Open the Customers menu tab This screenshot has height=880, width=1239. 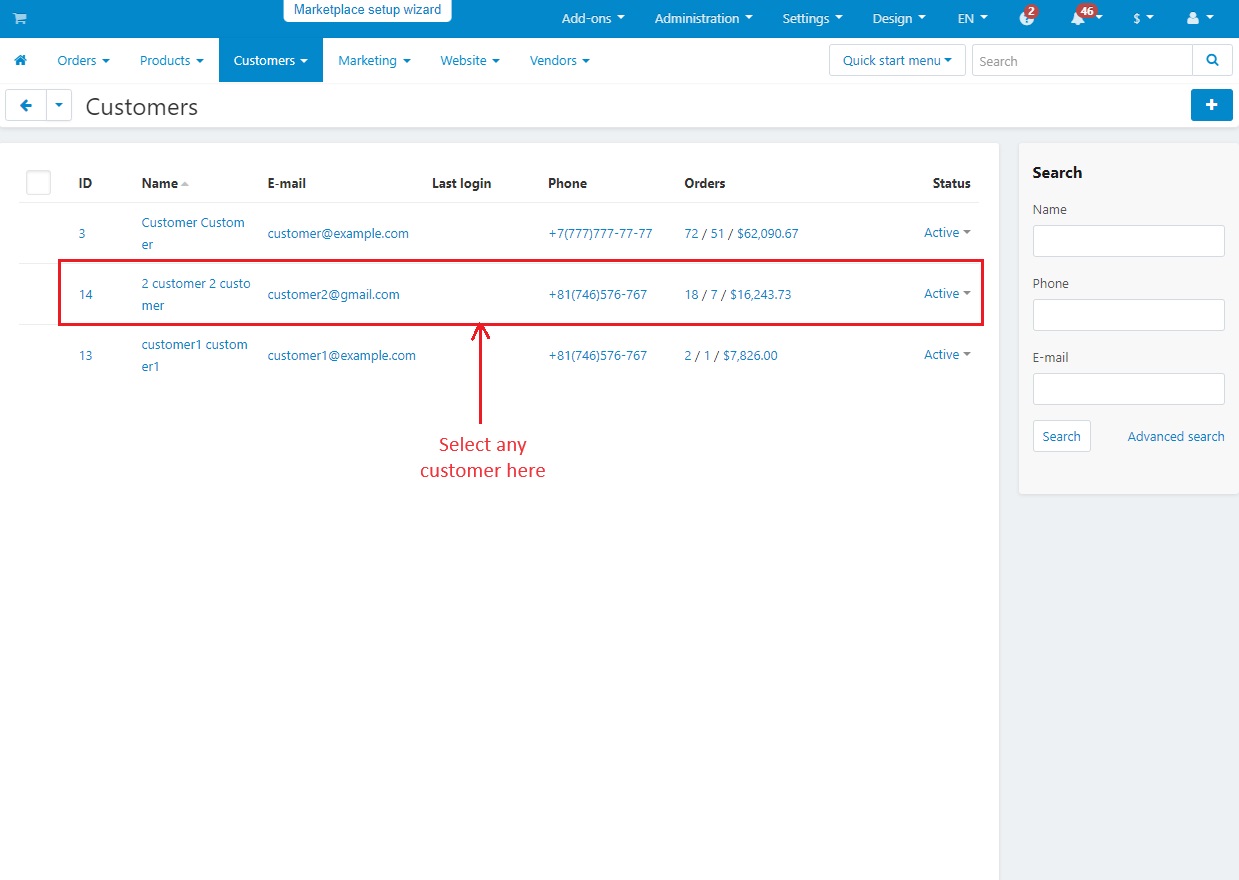[x=271, y=60]
